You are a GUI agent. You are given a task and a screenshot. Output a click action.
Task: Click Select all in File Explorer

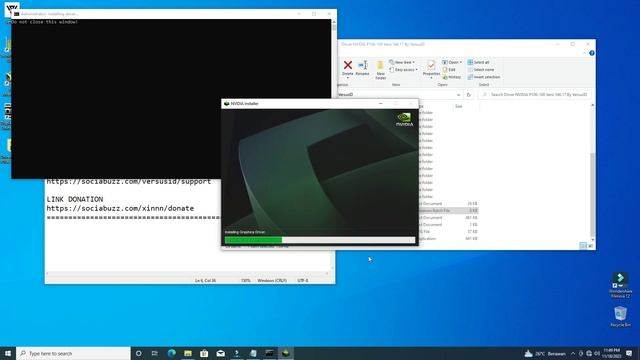[x=478, y=62]
